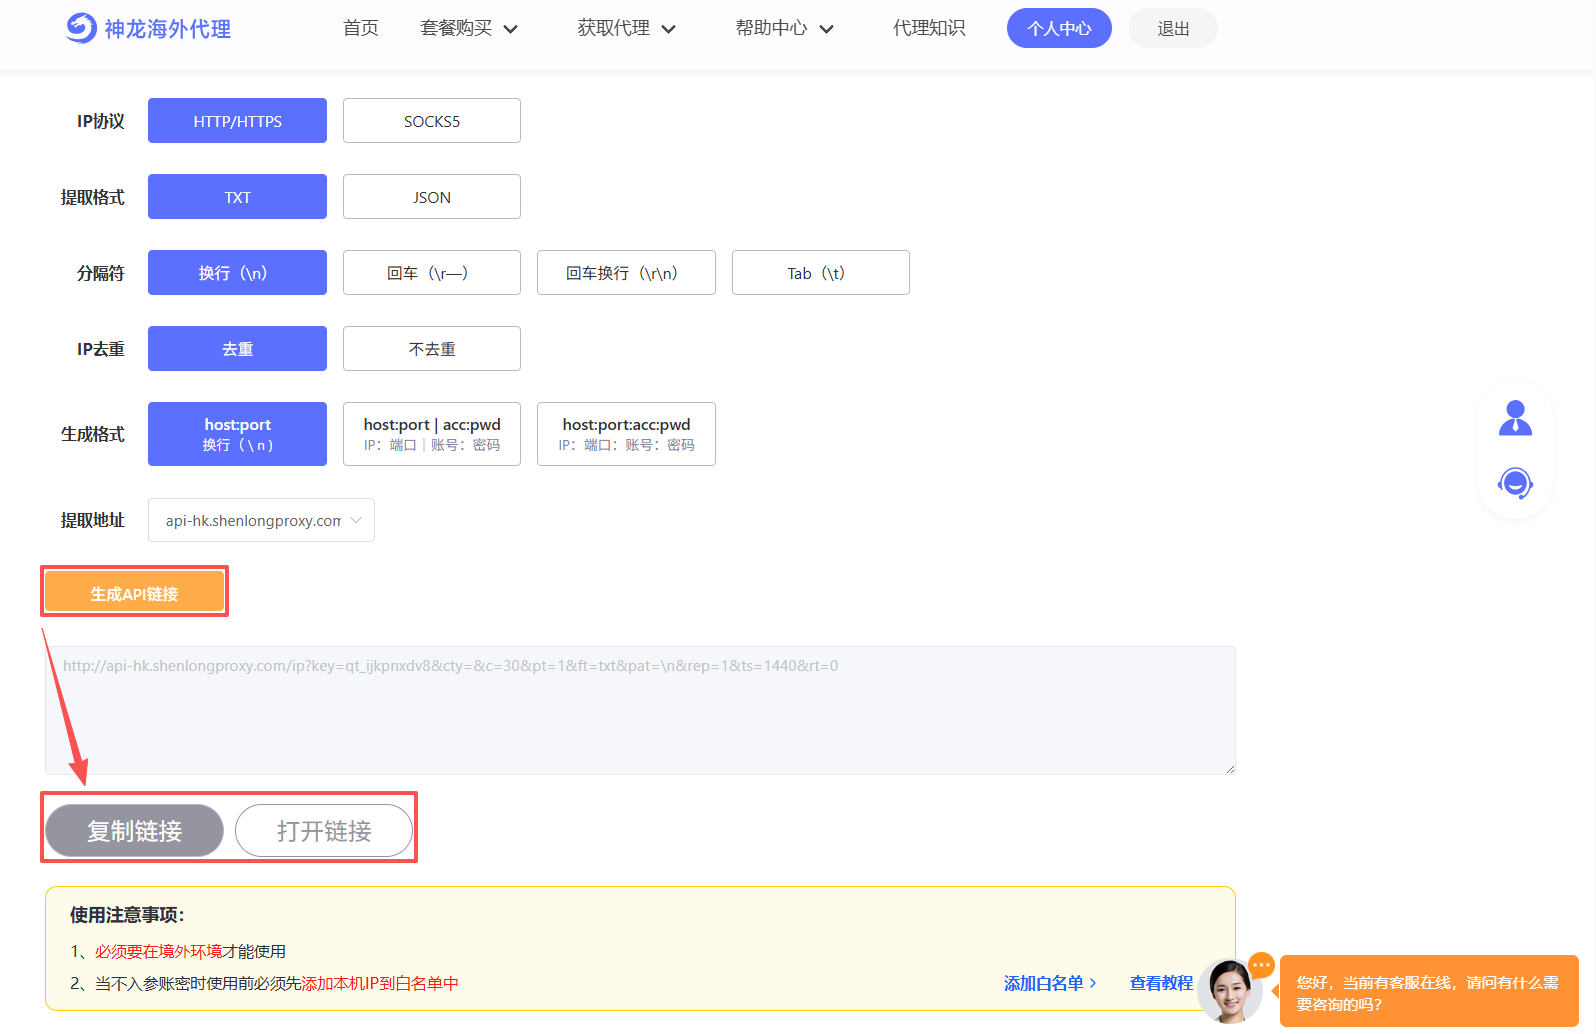The height and width of the screenshot is (1034, 1596).
Task: Click the customer service agent avatar
Action: click(1228, 990)
